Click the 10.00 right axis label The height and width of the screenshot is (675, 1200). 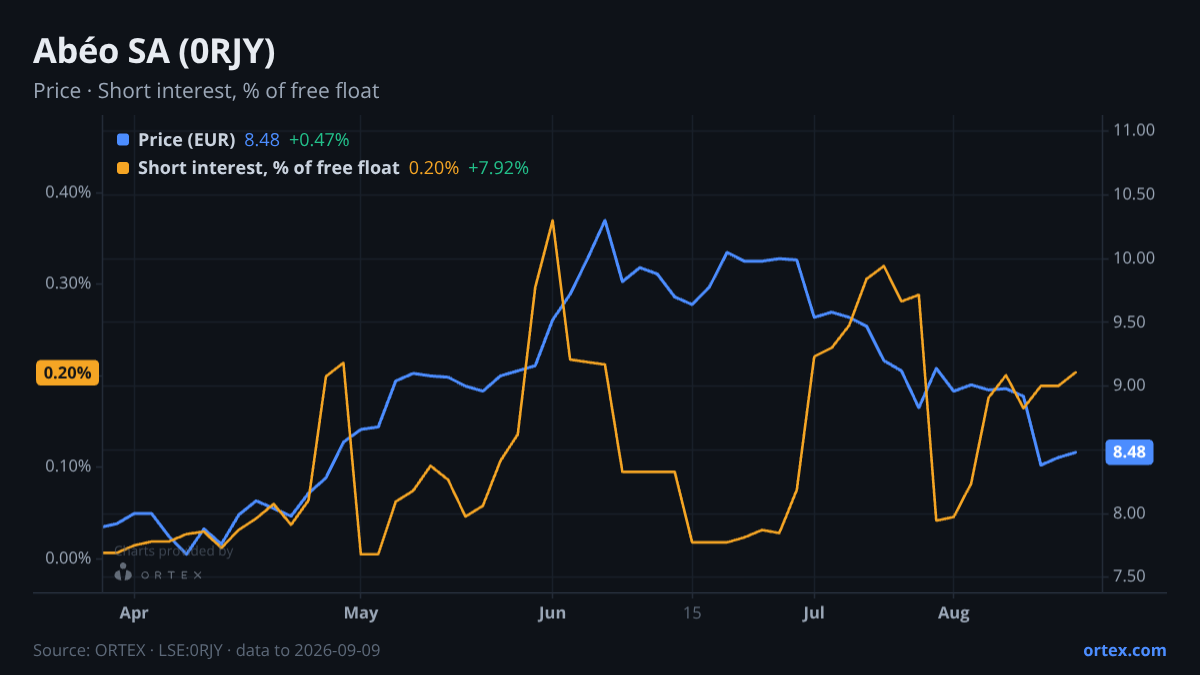tap(1133, 258)
